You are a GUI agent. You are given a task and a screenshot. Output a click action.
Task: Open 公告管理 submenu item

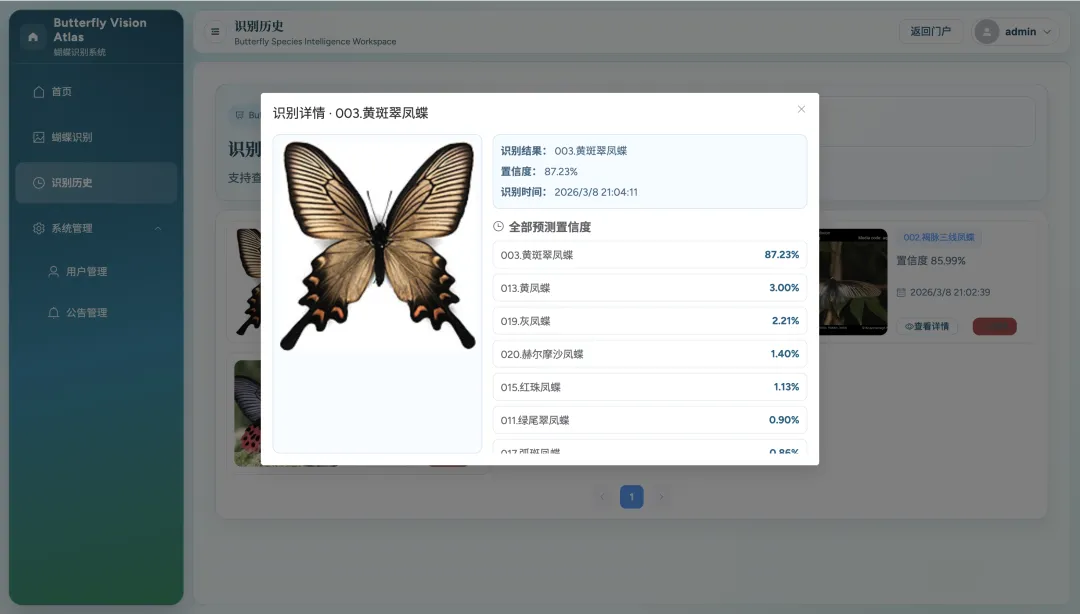pyautogui.click(x=96, y=313)
